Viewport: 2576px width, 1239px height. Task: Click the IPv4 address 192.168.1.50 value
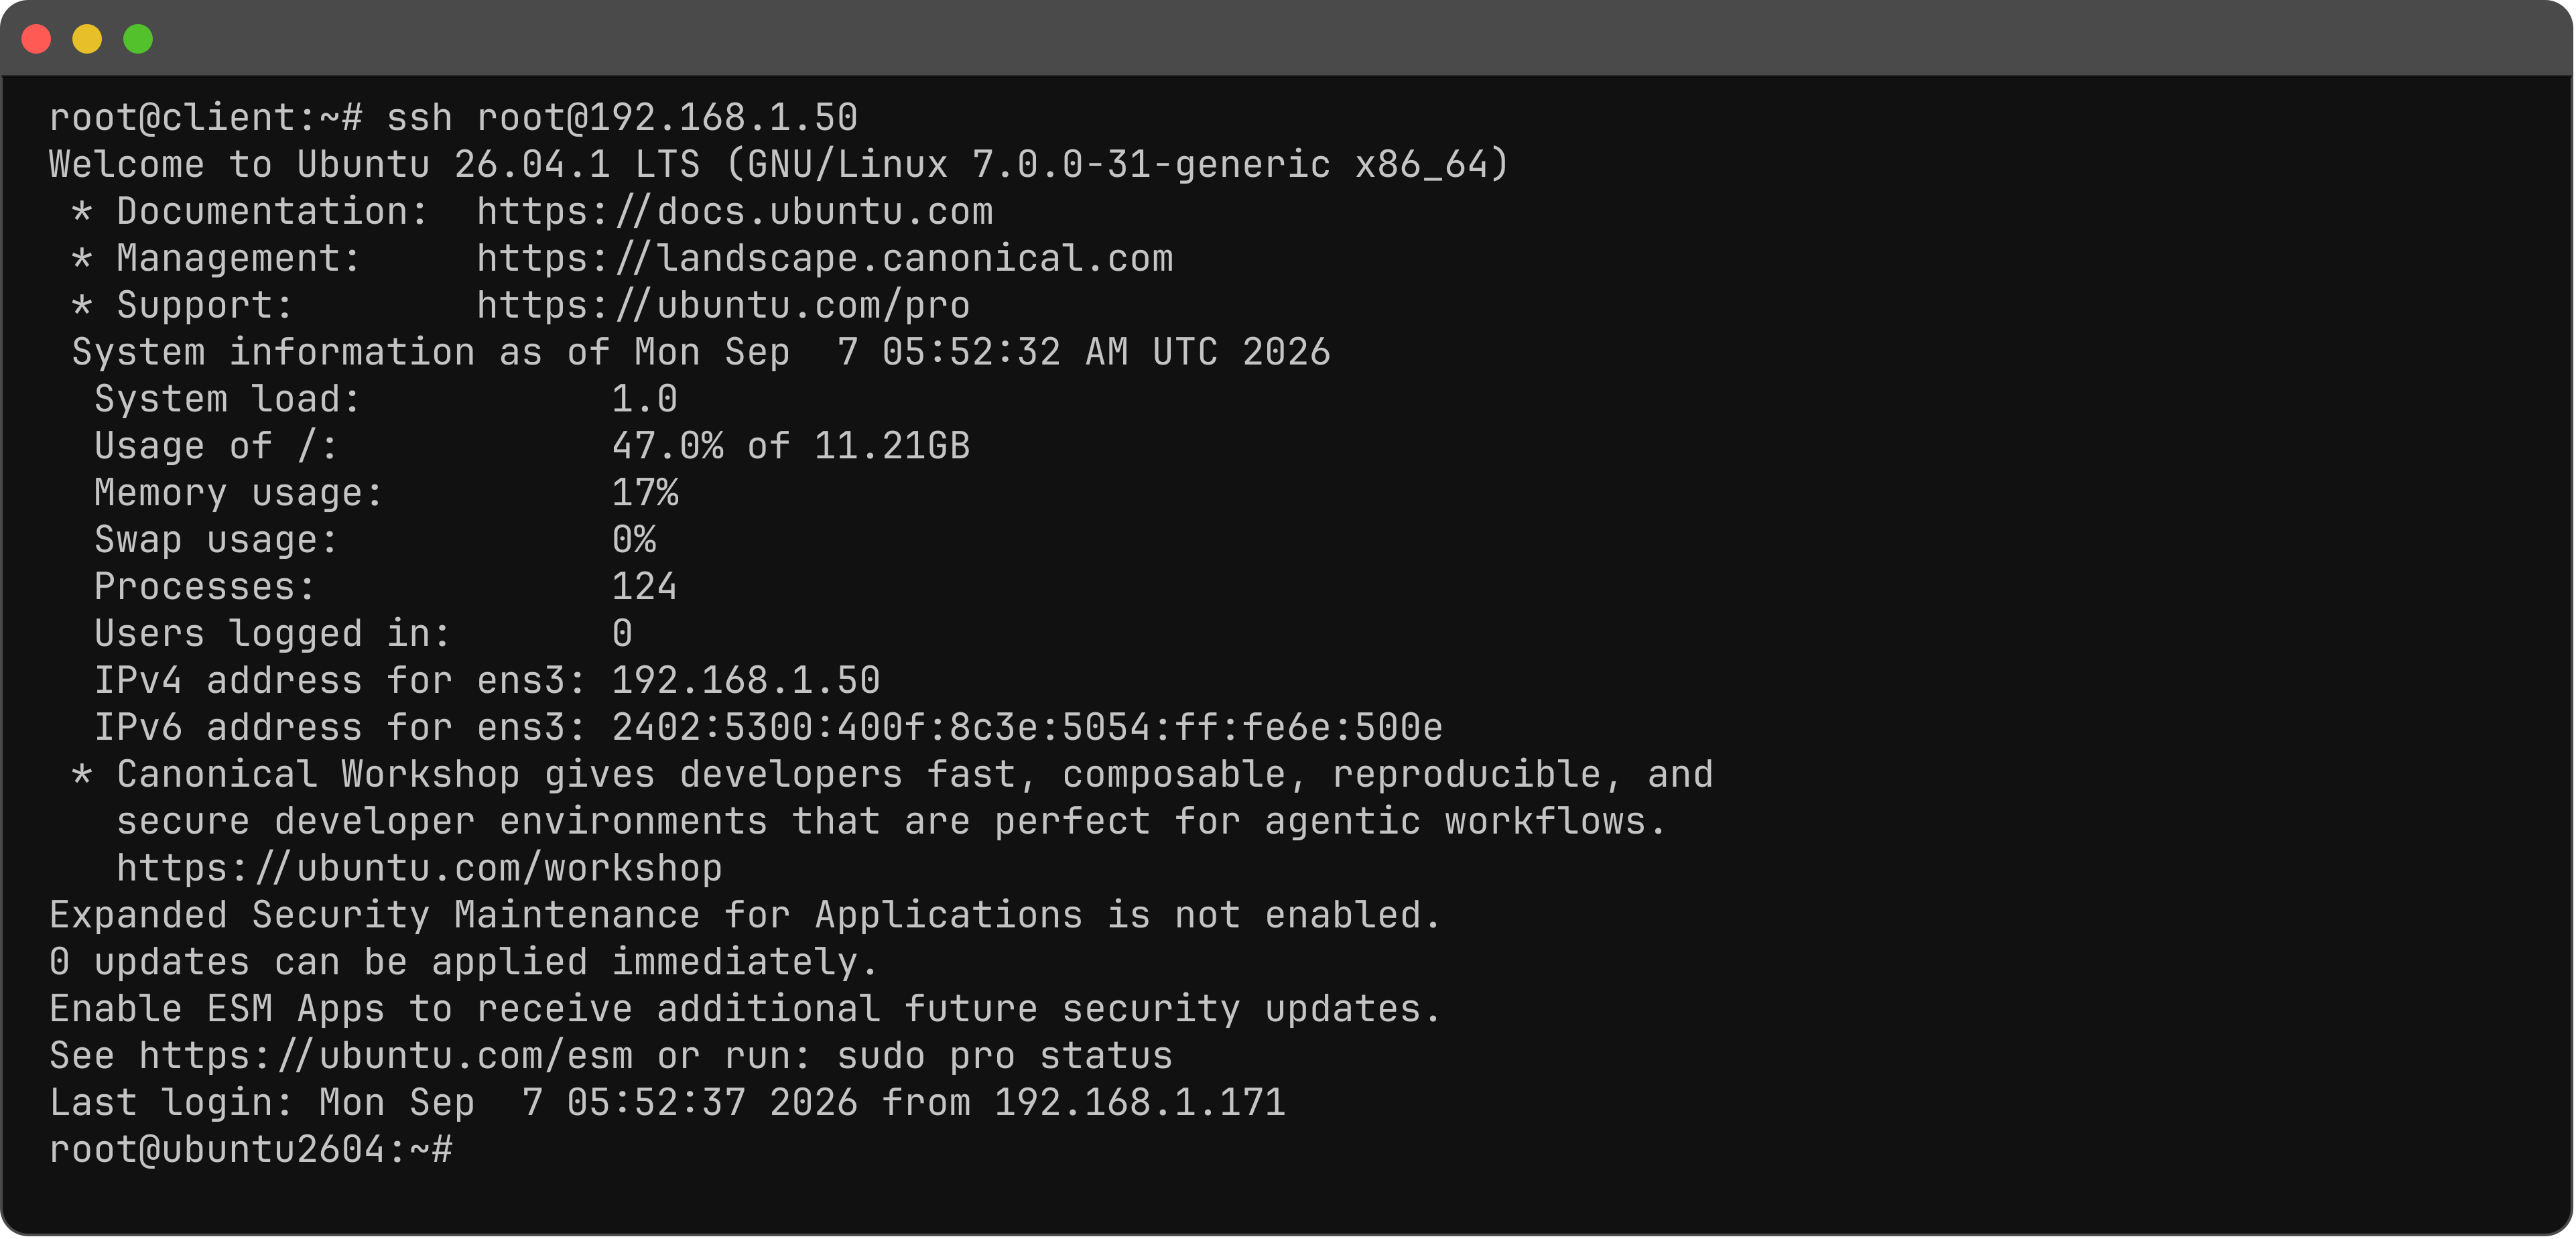[745, 680]
